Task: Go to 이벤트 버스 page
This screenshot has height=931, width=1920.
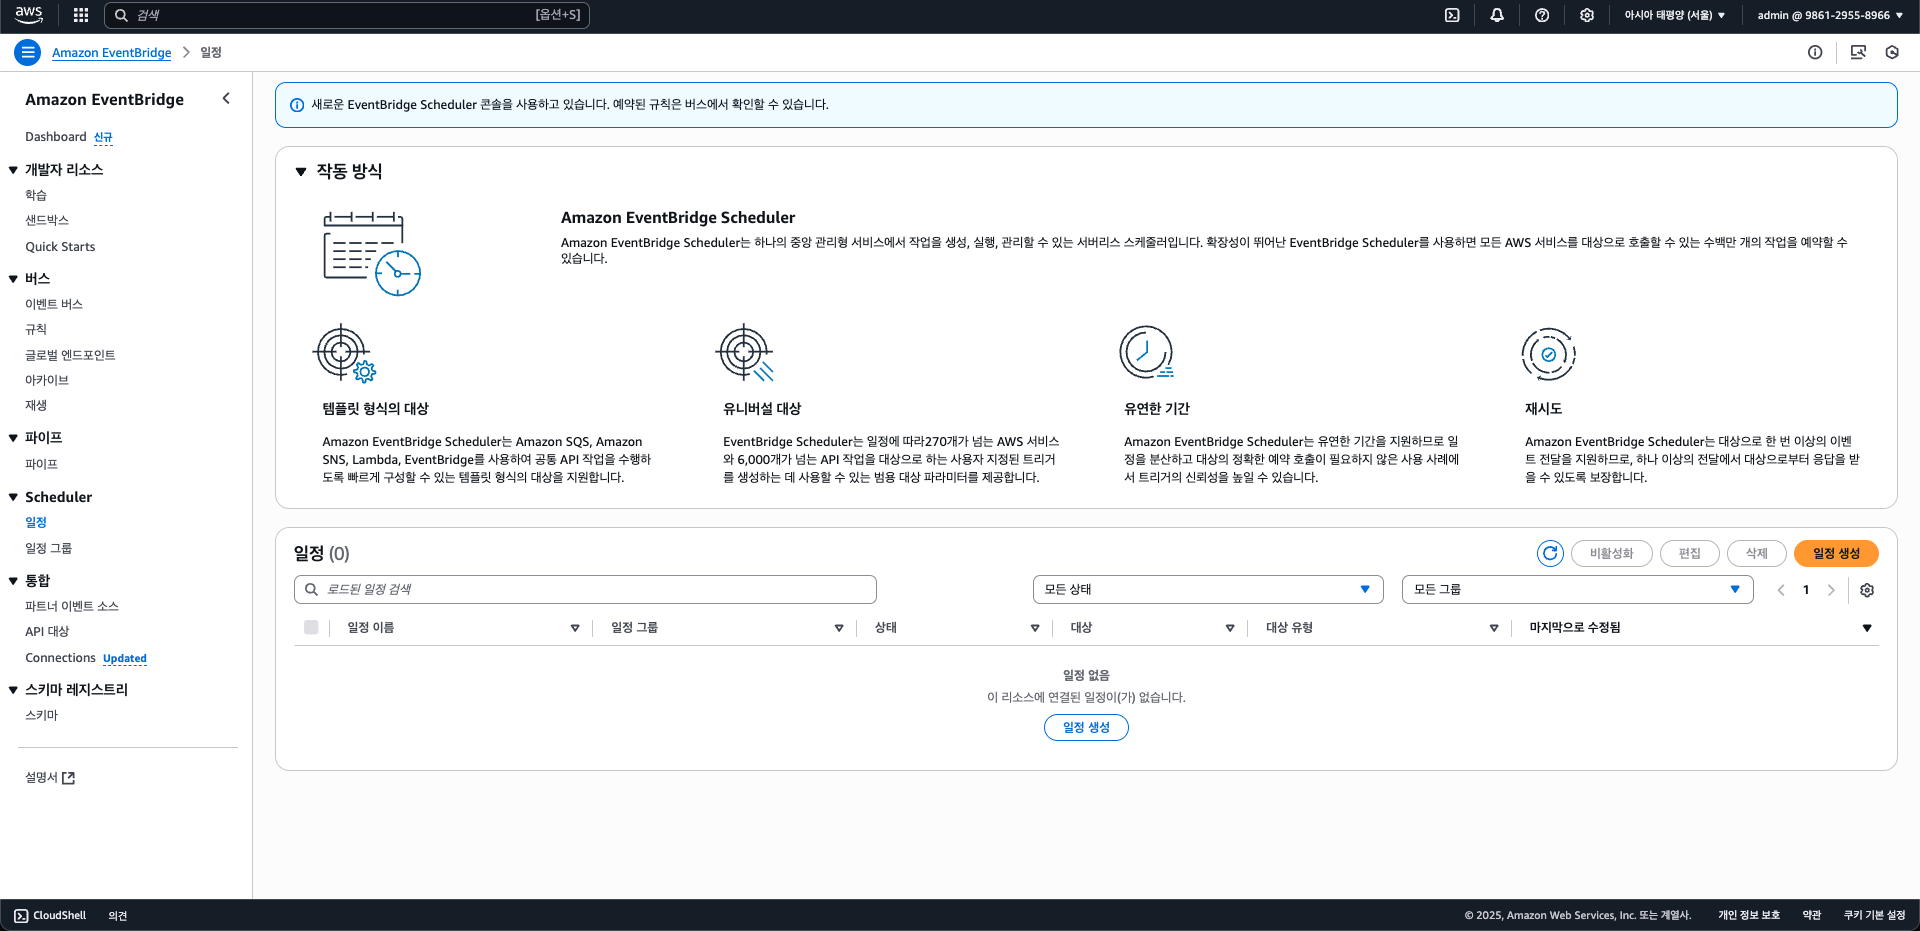Action: (x=54, y=304)
